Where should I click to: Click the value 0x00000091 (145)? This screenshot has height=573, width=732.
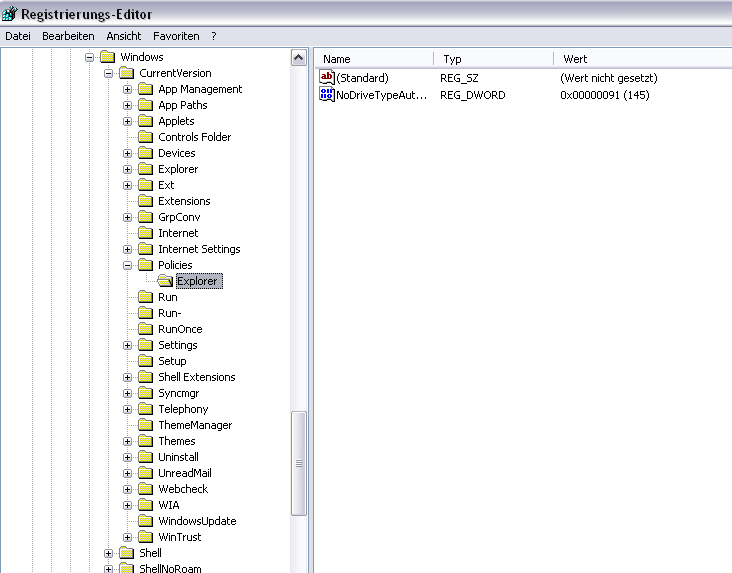point(605,95)
